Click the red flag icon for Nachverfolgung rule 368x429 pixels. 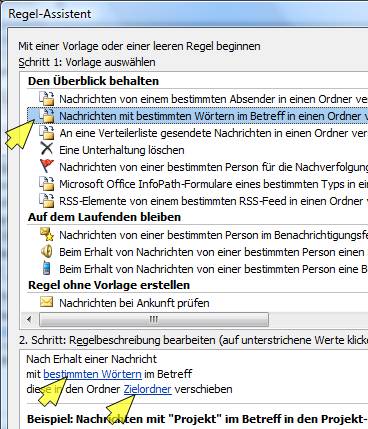[x=47, y=166]
